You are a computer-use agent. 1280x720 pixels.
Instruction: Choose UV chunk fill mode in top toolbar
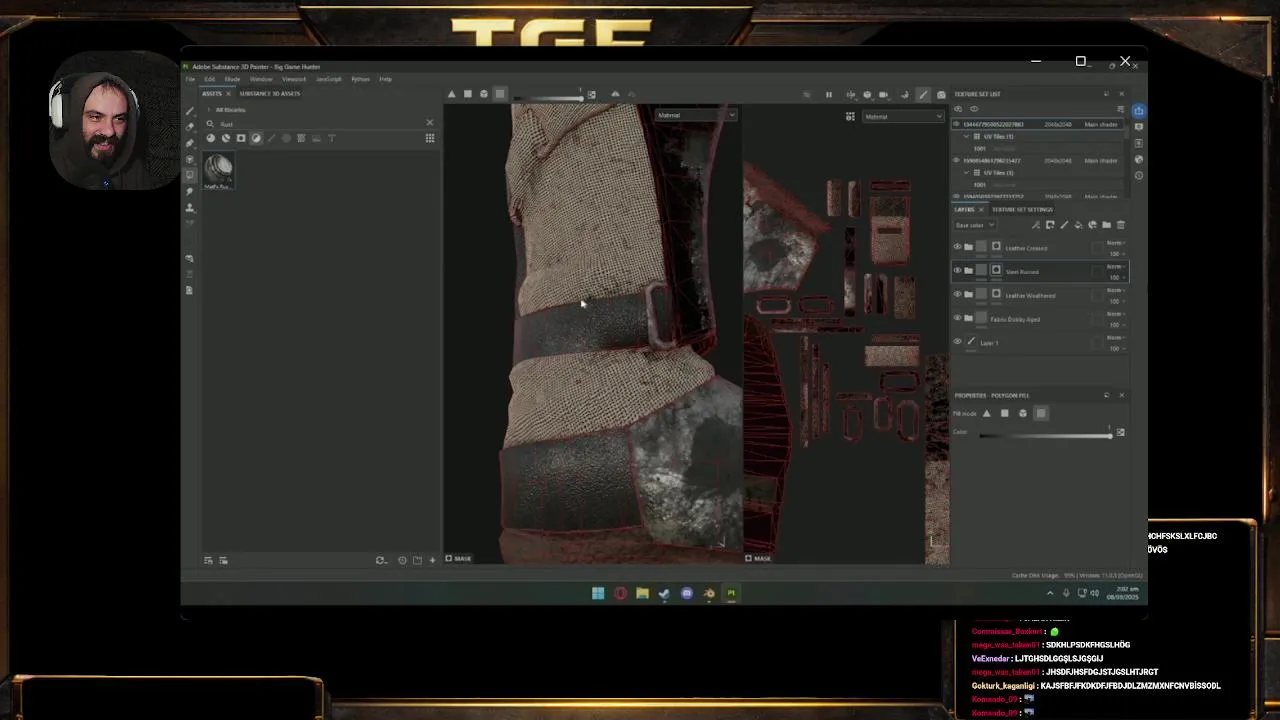point(500,94)
